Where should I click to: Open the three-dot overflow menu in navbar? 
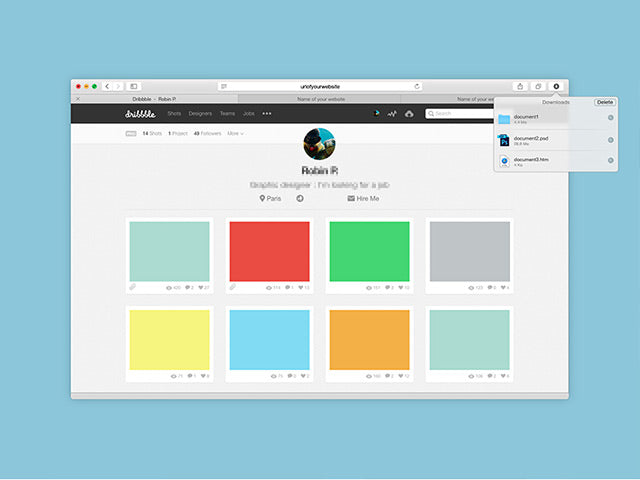[267, 114]
